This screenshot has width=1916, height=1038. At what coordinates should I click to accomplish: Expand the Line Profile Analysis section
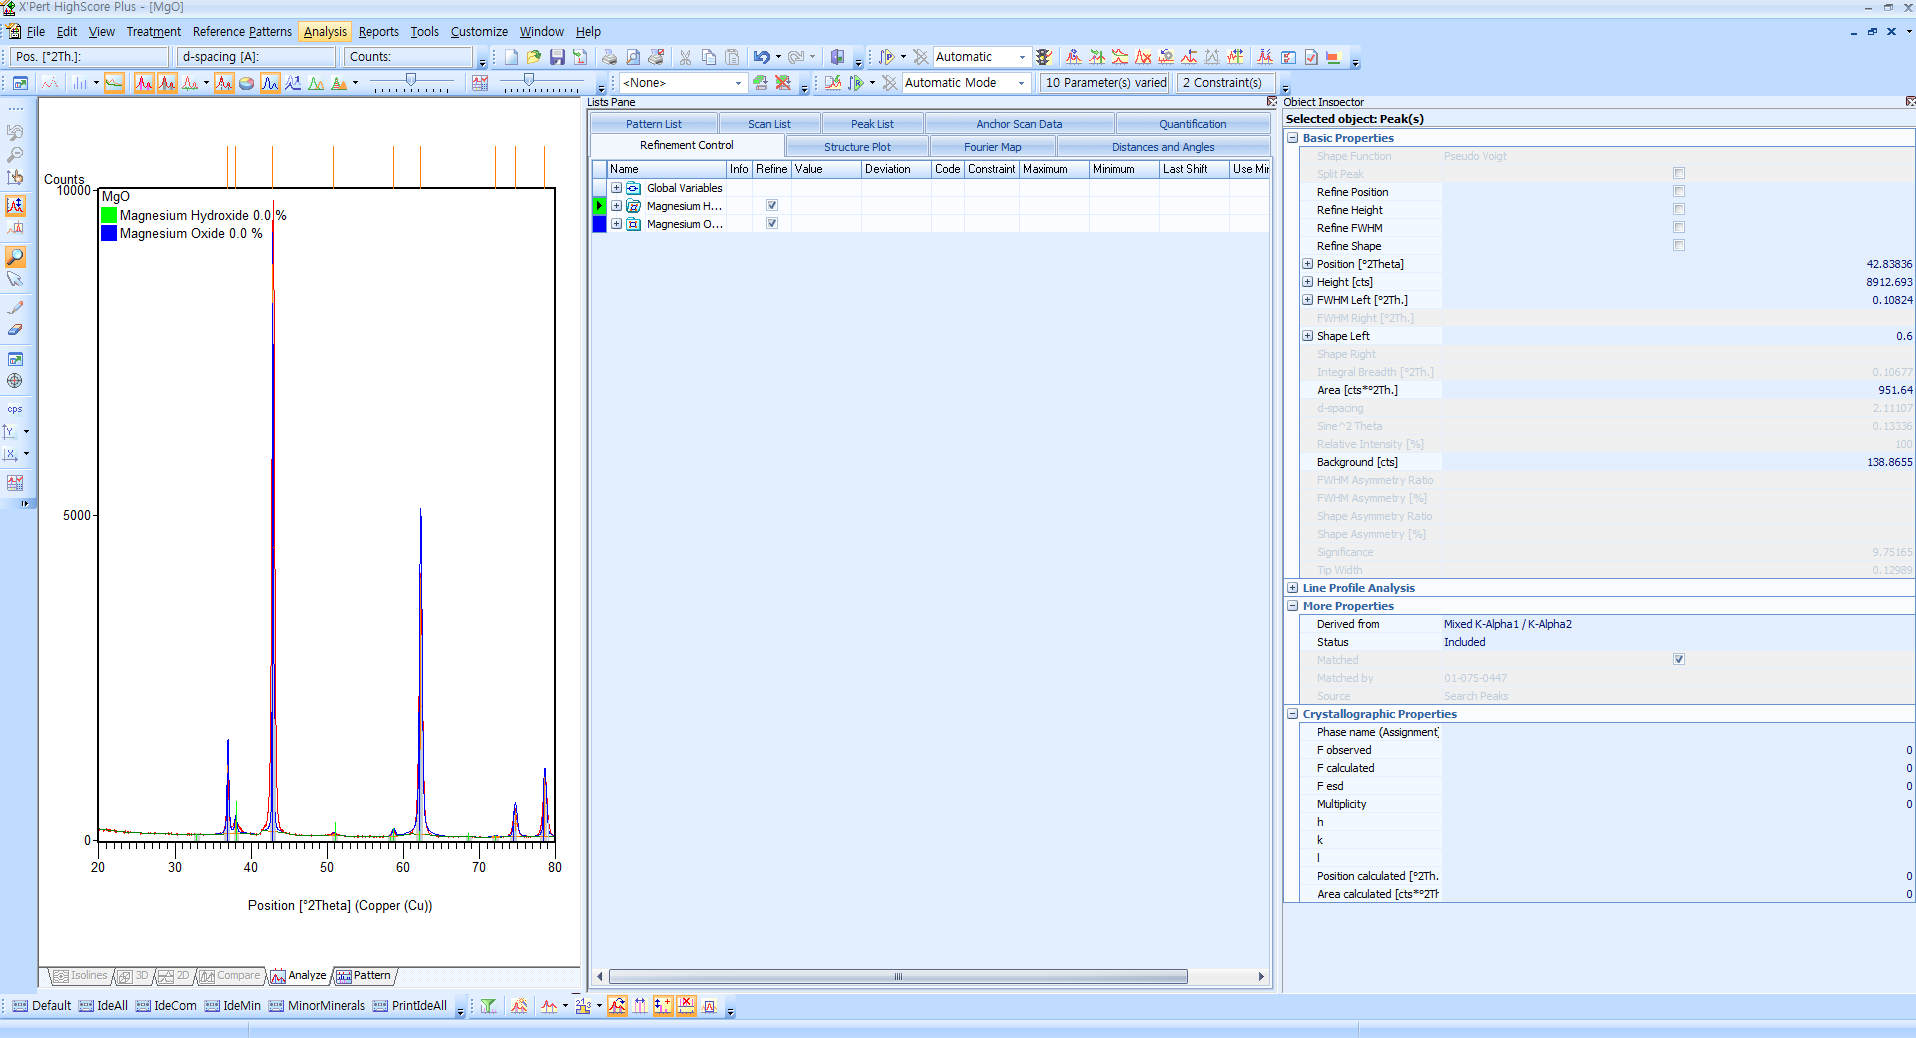[1293, 588]
